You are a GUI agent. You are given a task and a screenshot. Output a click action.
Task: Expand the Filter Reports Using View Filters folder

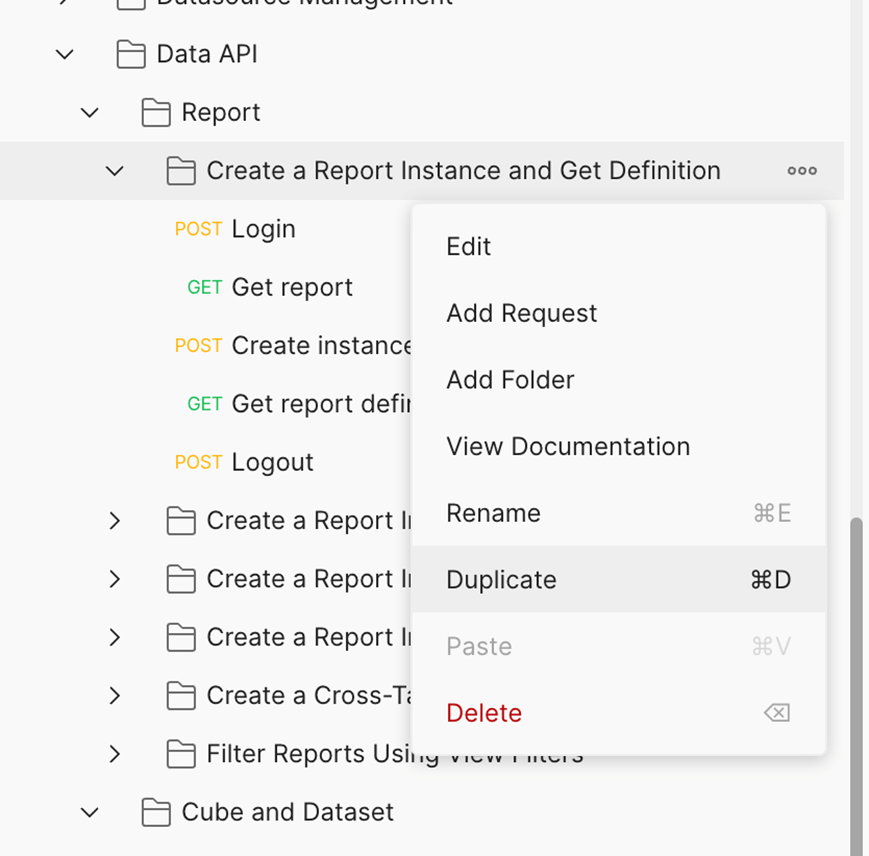click(x=114, y=754)
